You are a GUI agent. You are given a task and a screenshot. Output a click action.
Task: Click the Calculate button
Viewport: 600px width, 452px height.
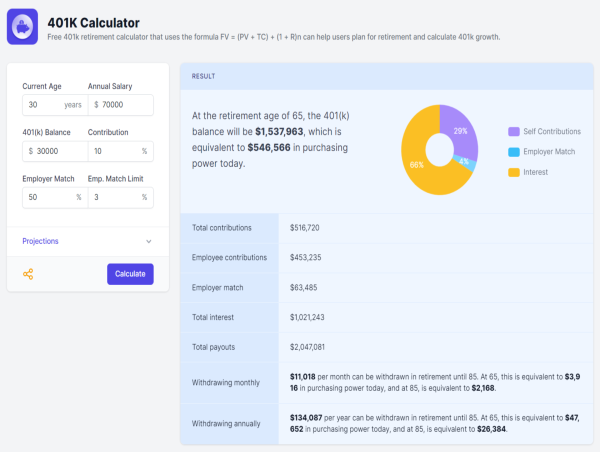pyautogui.click(x=130, y=274)
